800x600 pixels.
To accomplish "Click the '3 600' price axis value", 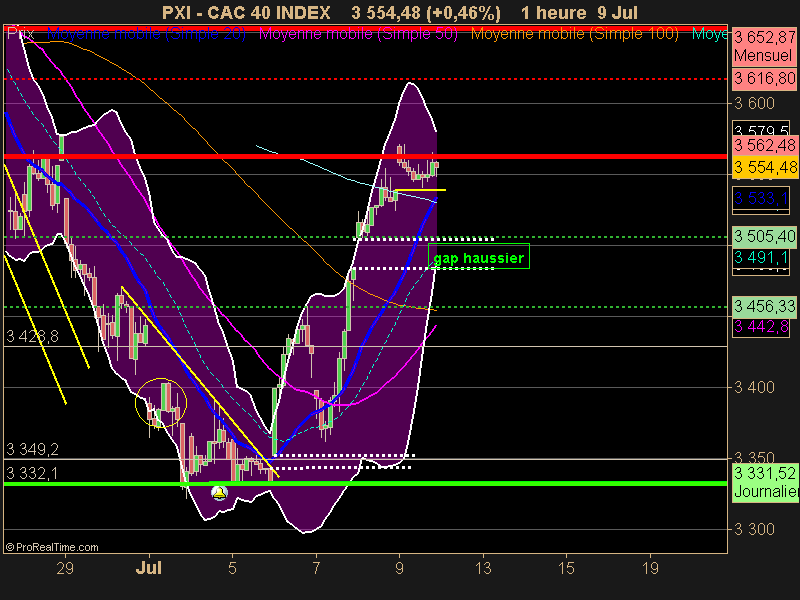I will [755, 104].
